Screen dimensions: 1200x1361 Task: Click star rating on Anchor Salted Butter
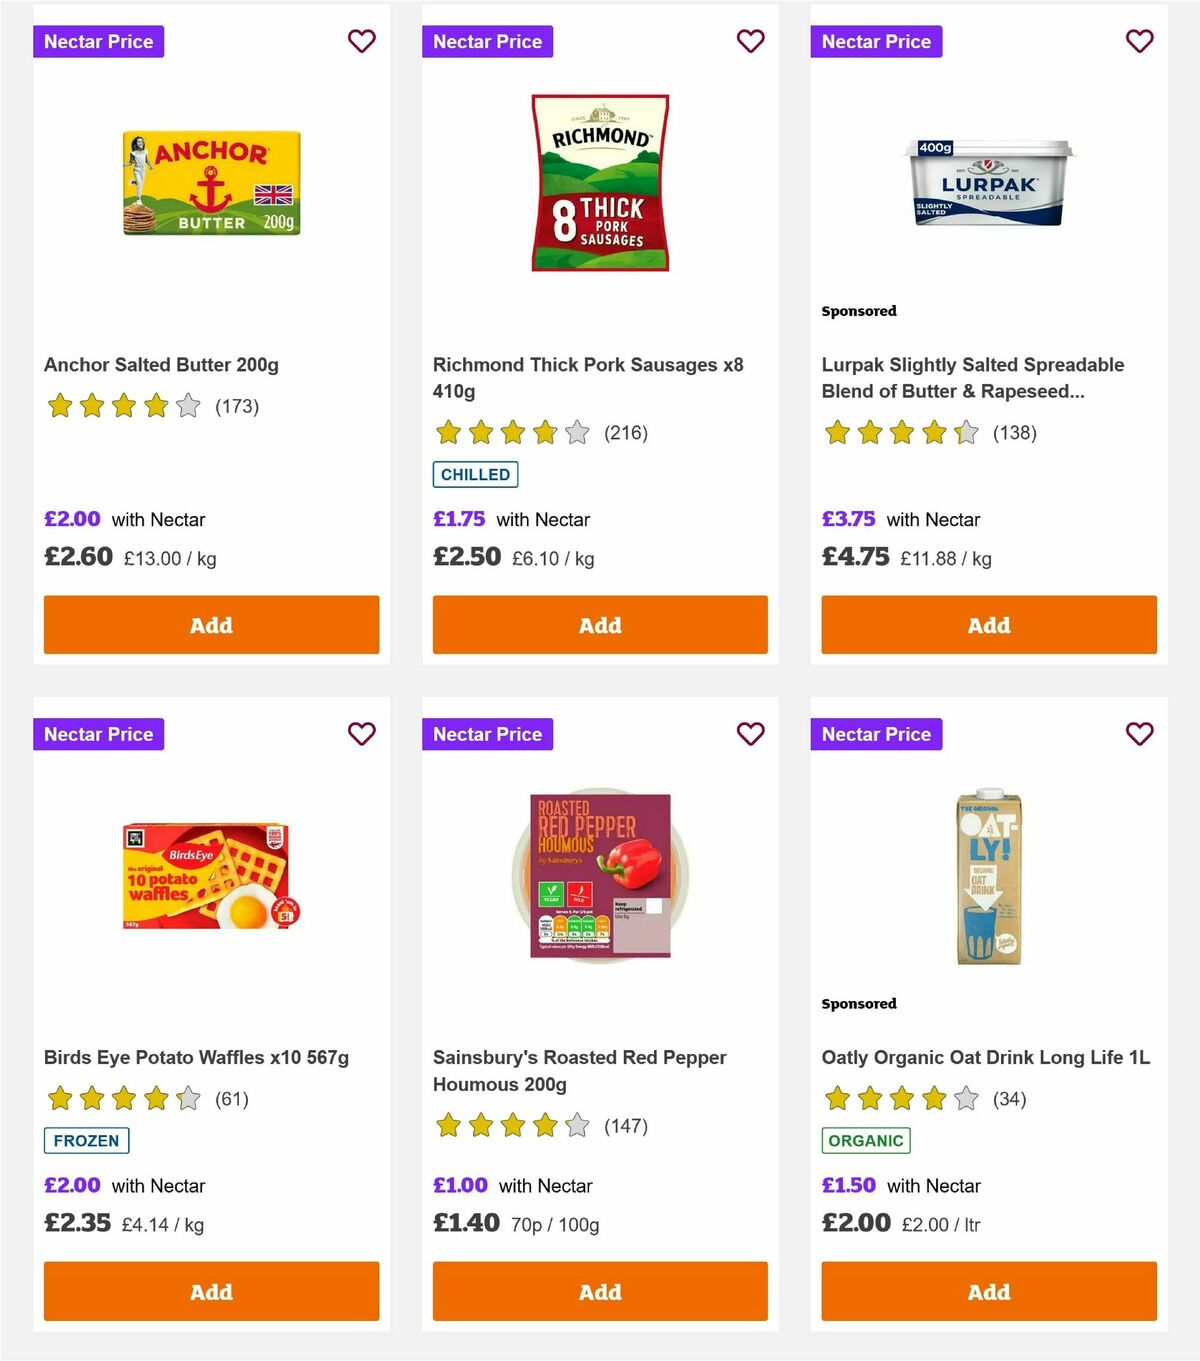coord(122,406)
